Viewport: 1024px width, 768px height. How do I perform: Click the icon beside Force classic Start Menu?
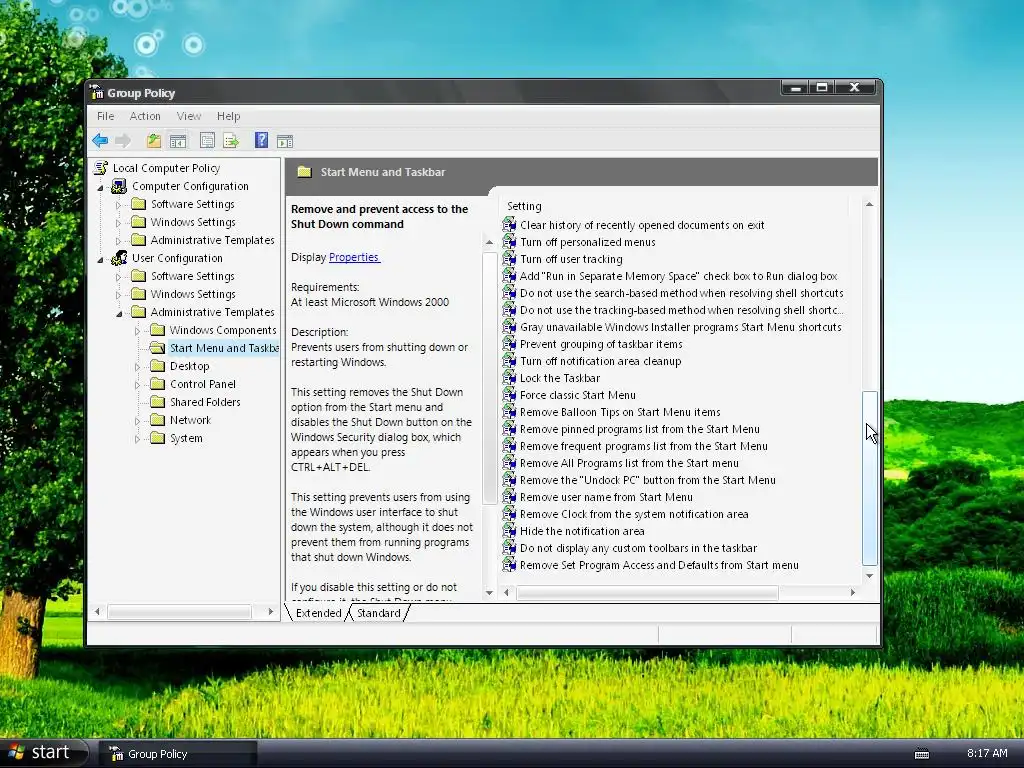(509, 394)
